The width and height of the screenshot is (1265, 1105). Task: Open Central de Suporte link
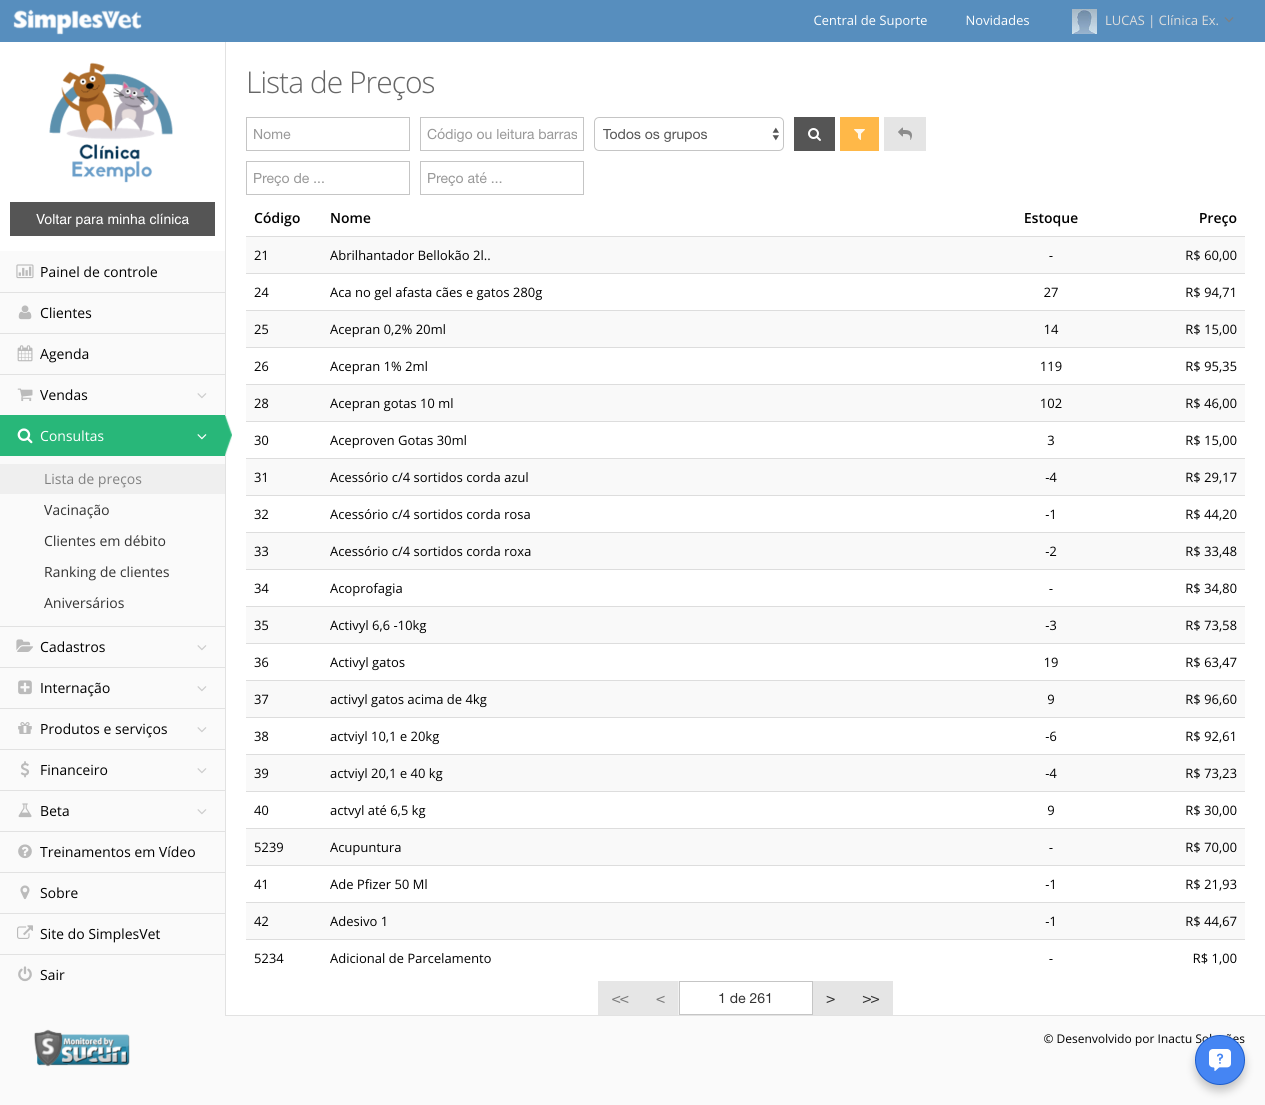tap(870, 20)
